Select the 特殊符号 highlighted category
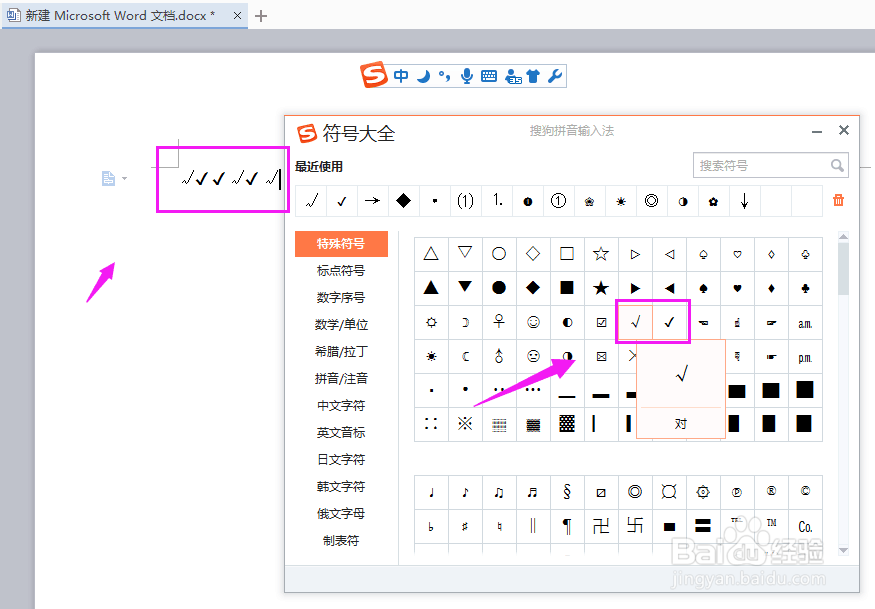The width and height of the screenshot is (875, 609). coord(340,243)
